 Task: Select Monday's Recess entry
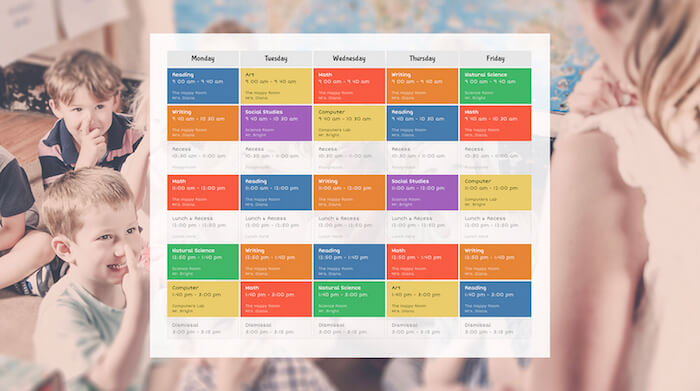pyautogui.click(x=203, y=158)
